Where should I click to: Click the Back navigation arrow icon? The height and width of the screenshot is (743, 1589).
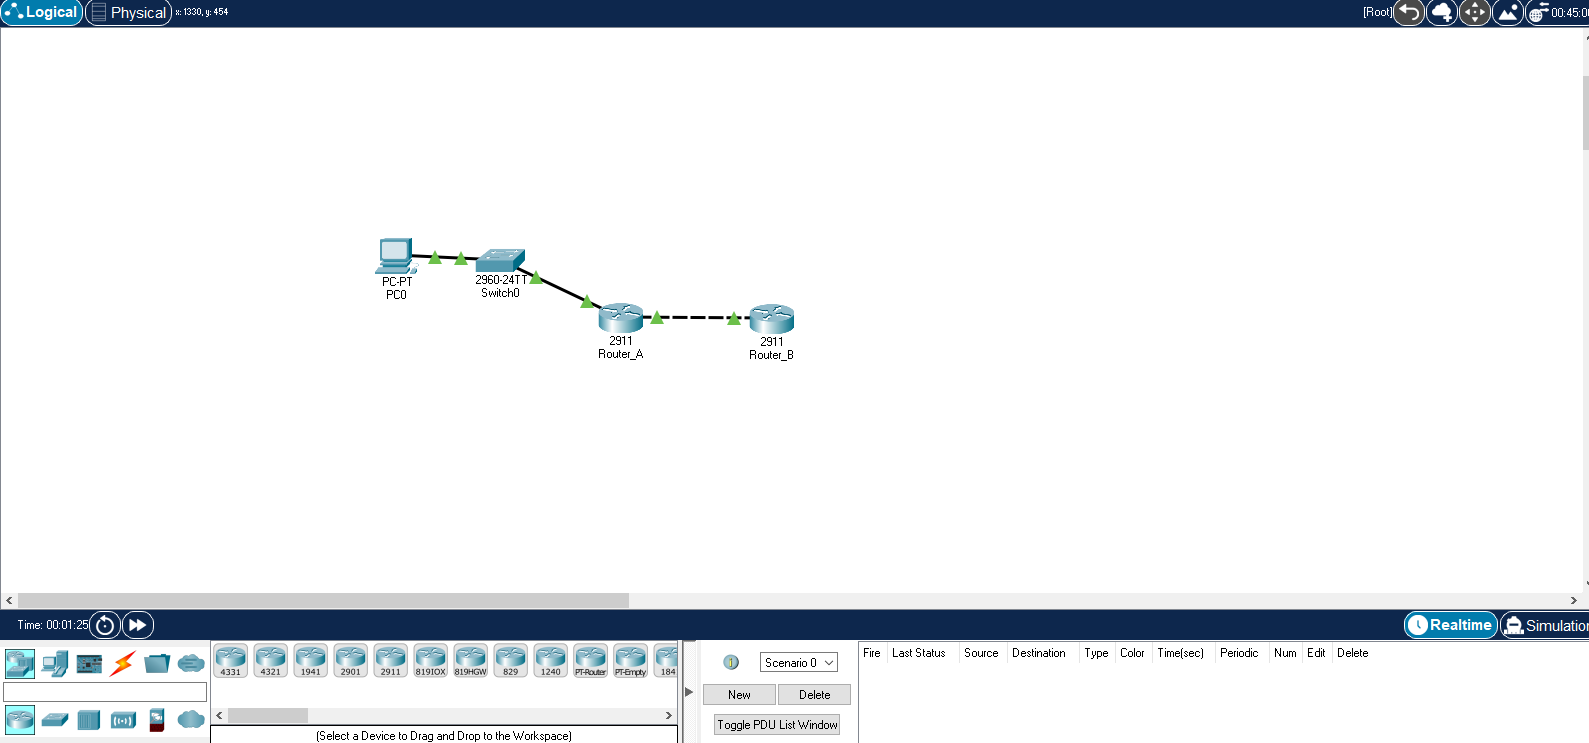[x=1409, y=12]
